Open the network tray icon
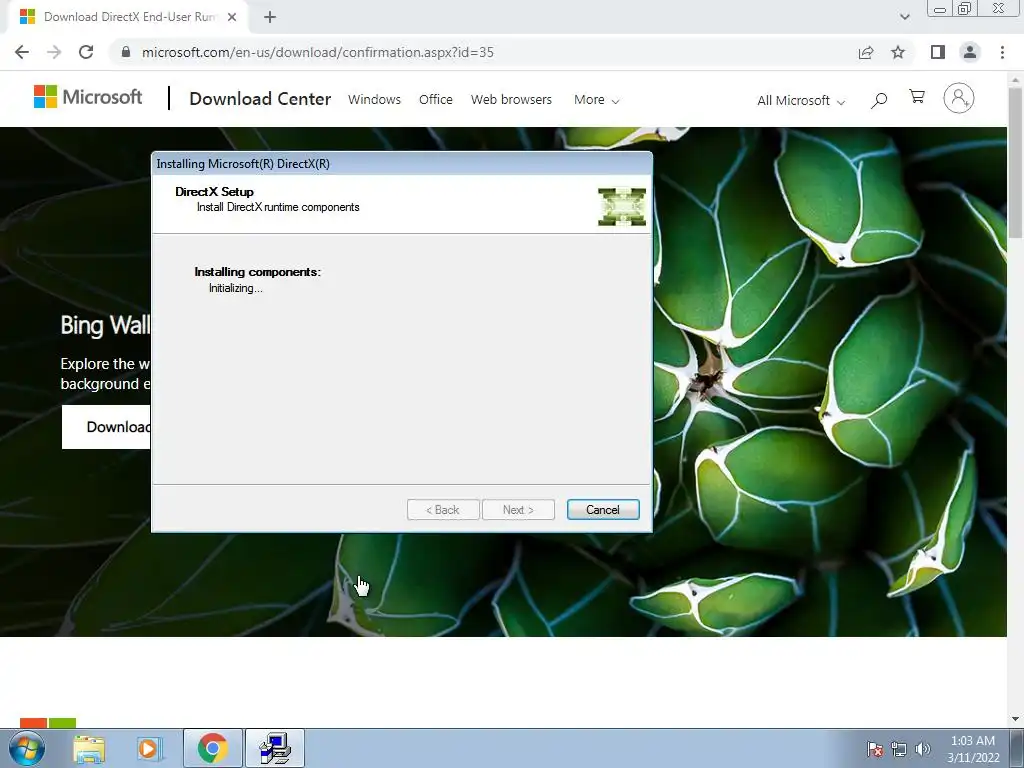 tap(899, 749)
